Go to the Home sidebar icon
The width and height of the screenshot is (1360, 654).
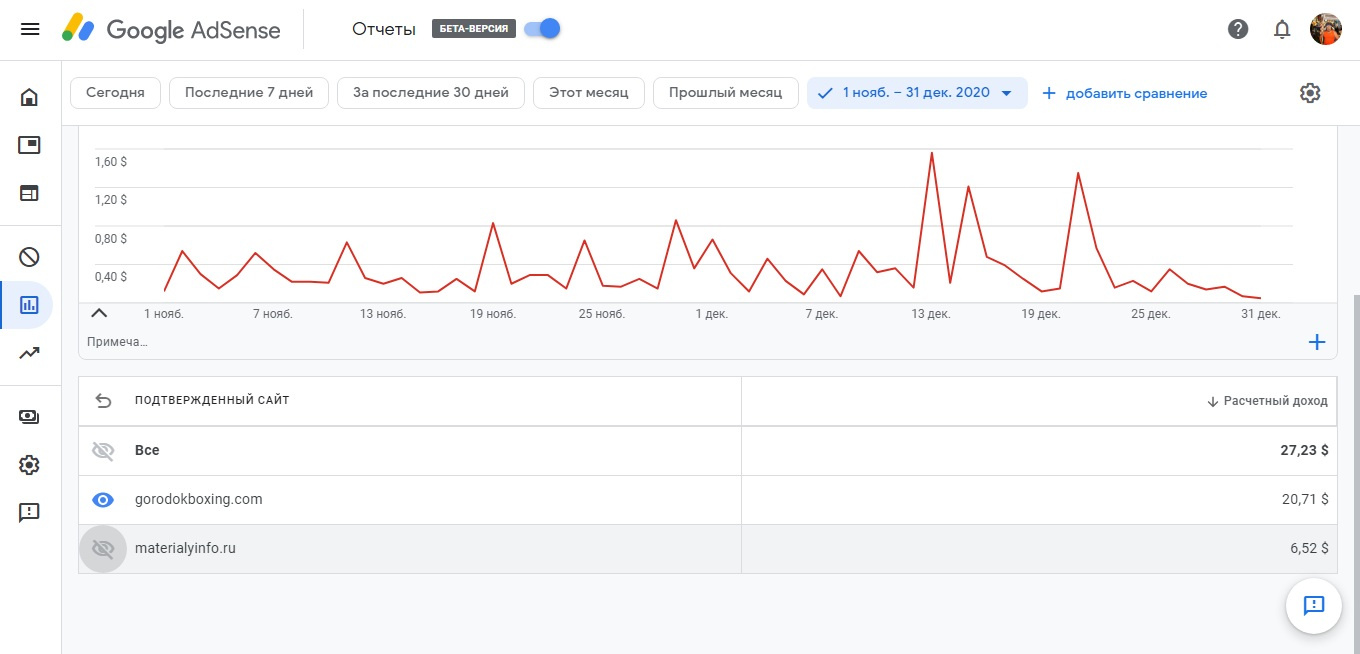29,97
